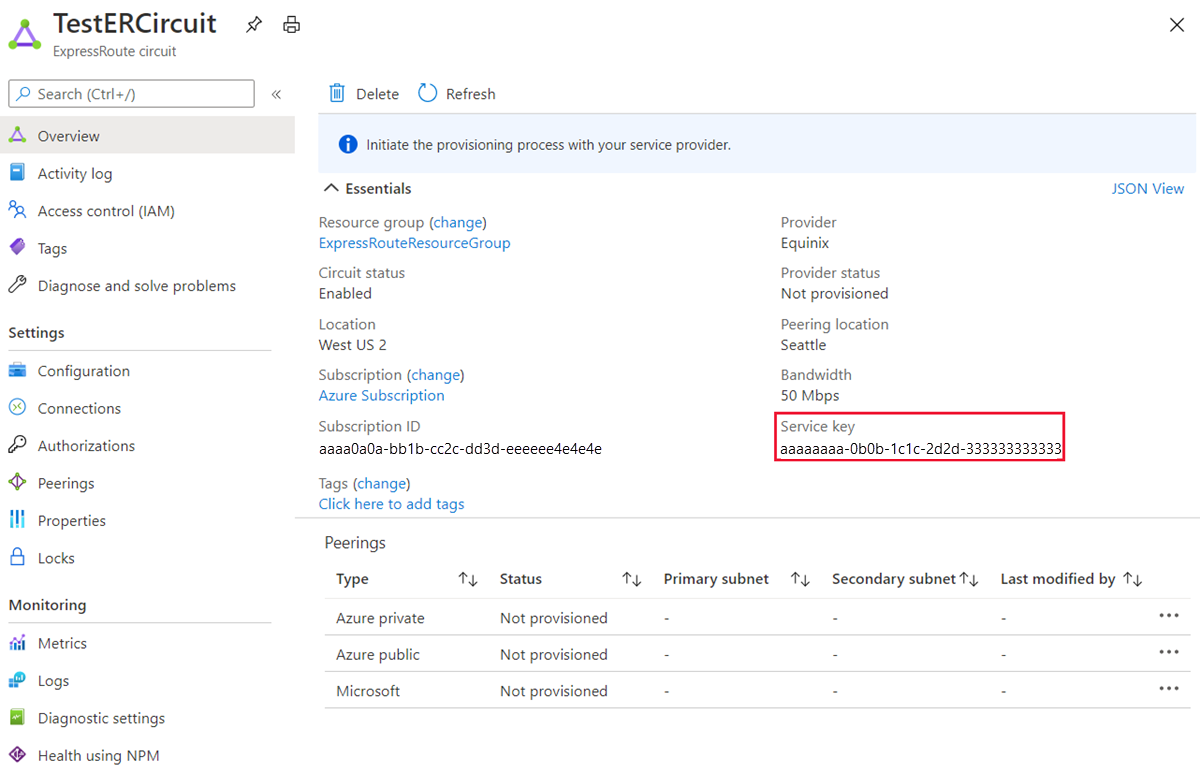Open JSON View
Image resolution: width=1200 pixels, height=772 pixels.
[1147, 188]
